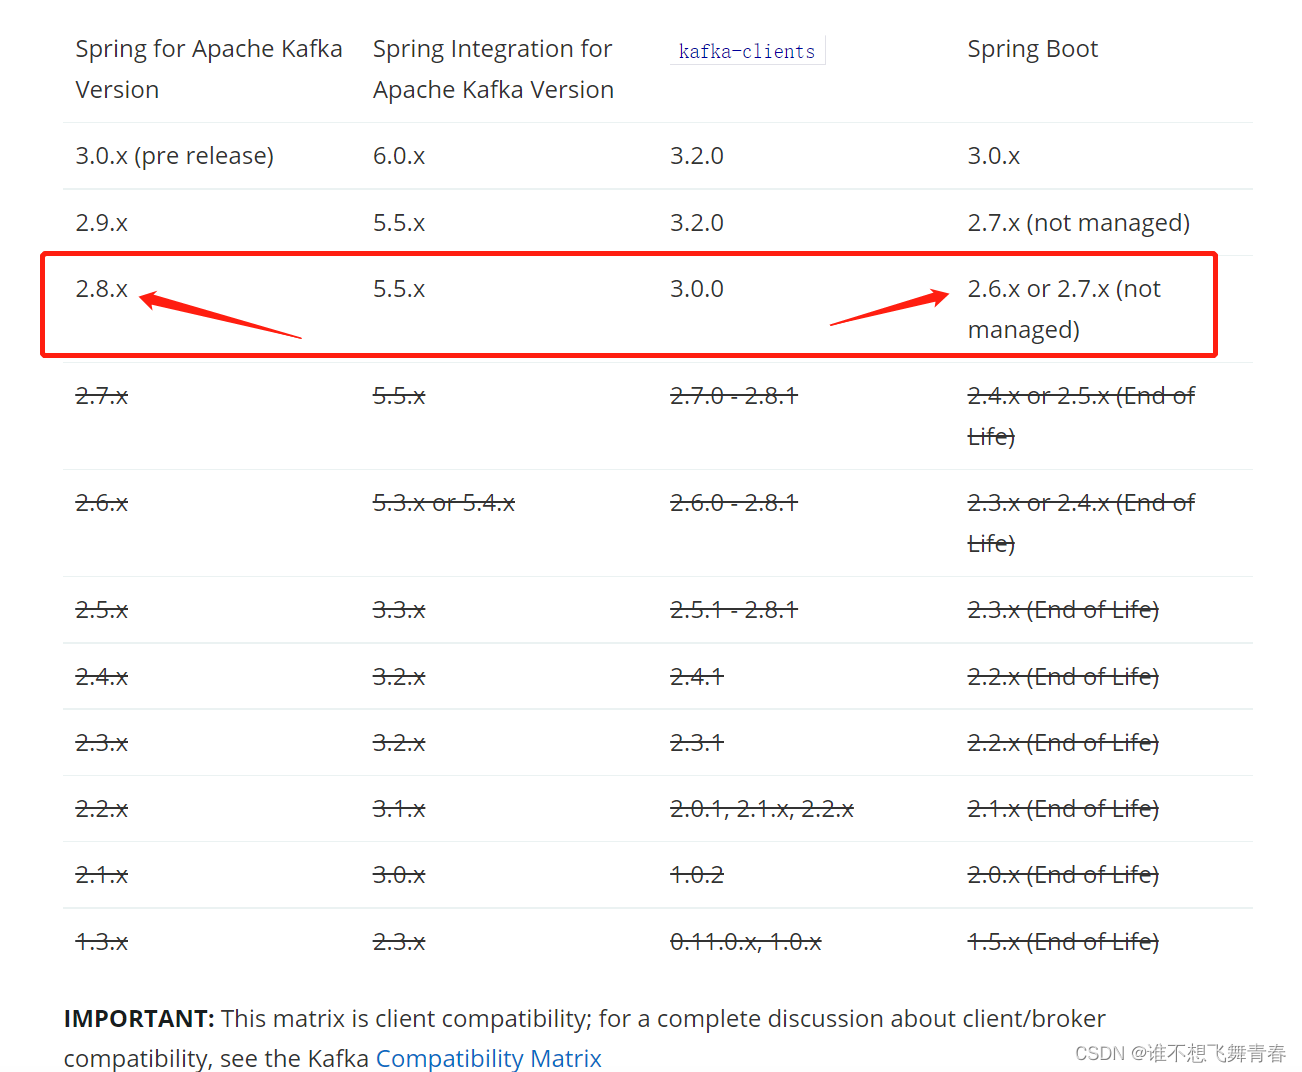1302x1072 pixels.
Task: Click the struck-through '2.7.x' version cell
Action: [102, 396]
